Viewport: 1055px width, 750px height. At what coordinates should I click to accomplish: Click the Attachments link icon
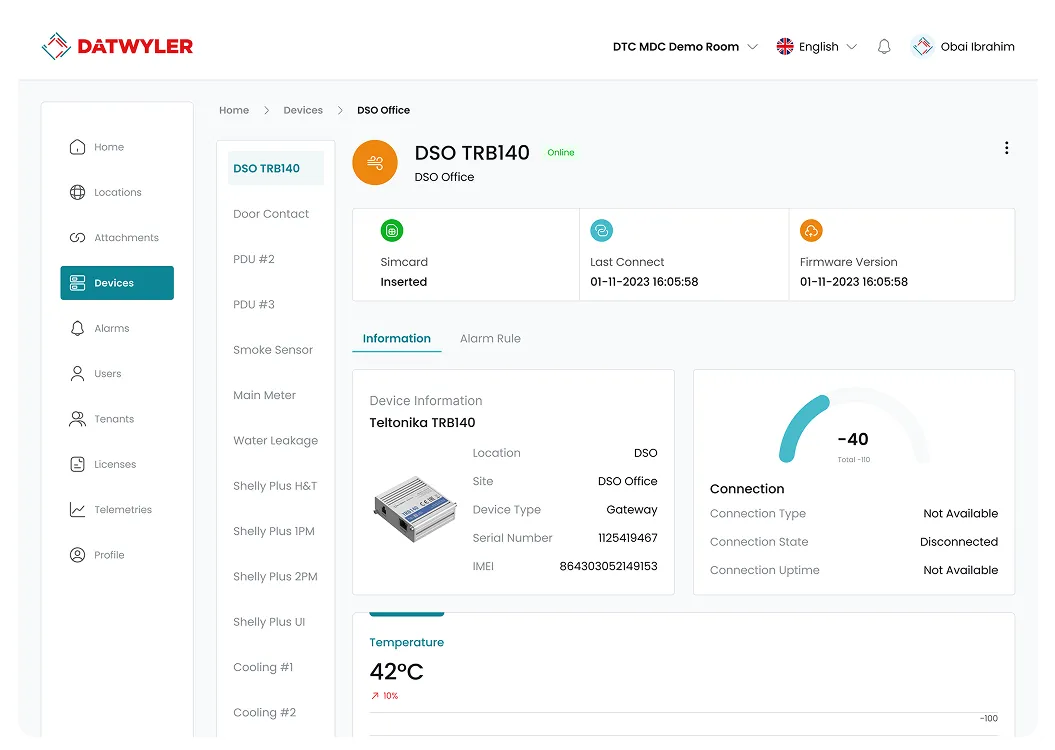(77, 237)
